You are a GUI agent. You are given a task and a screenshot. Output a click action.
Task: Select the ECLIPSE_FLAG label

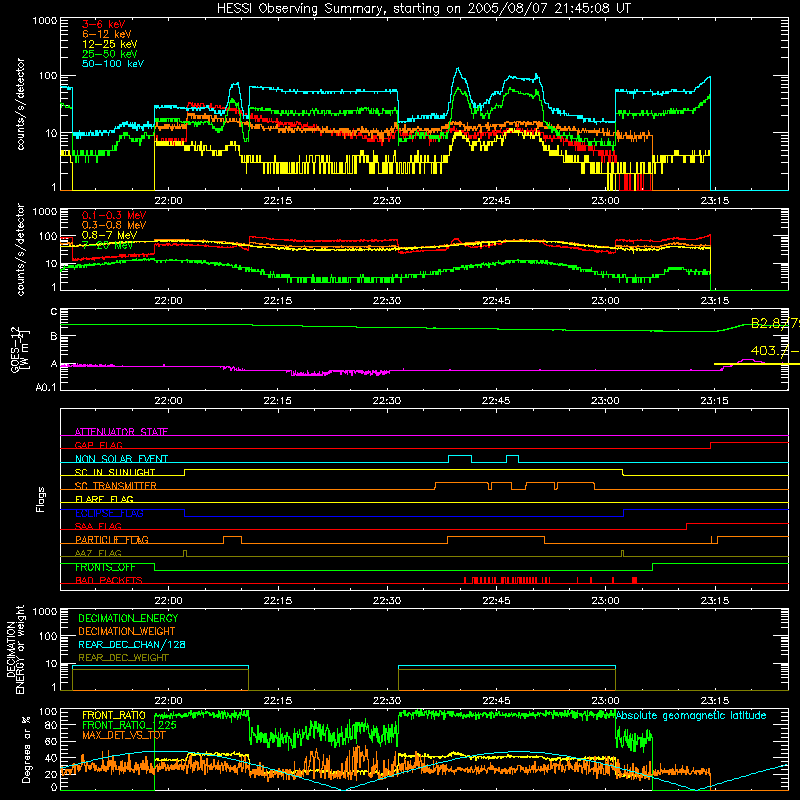pos(109,513)
